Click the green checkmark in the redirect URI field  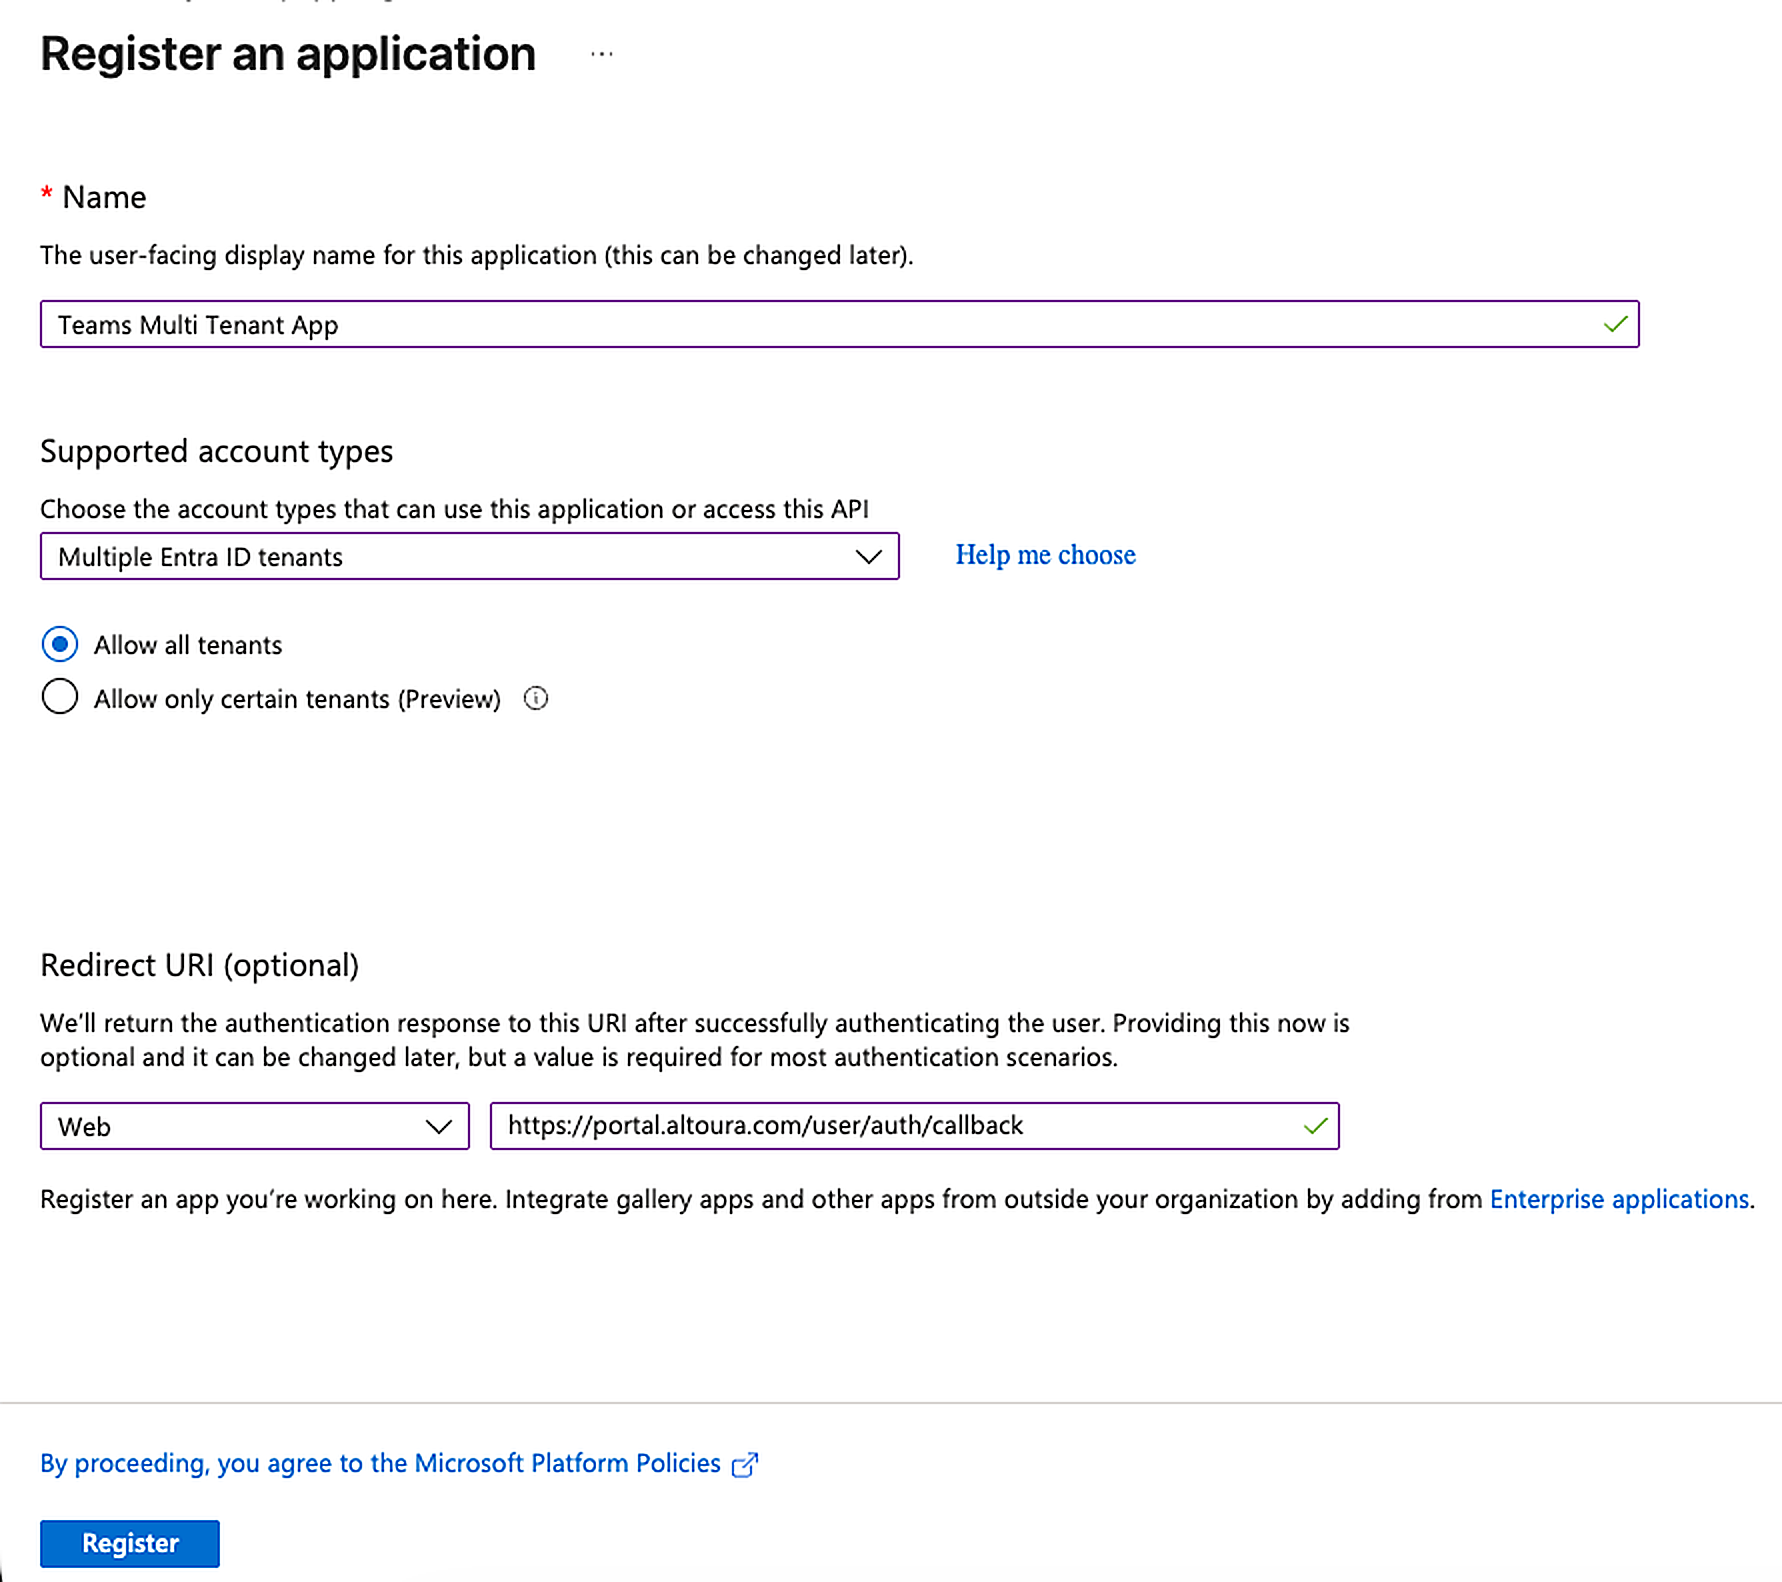click(1315, 1126)
